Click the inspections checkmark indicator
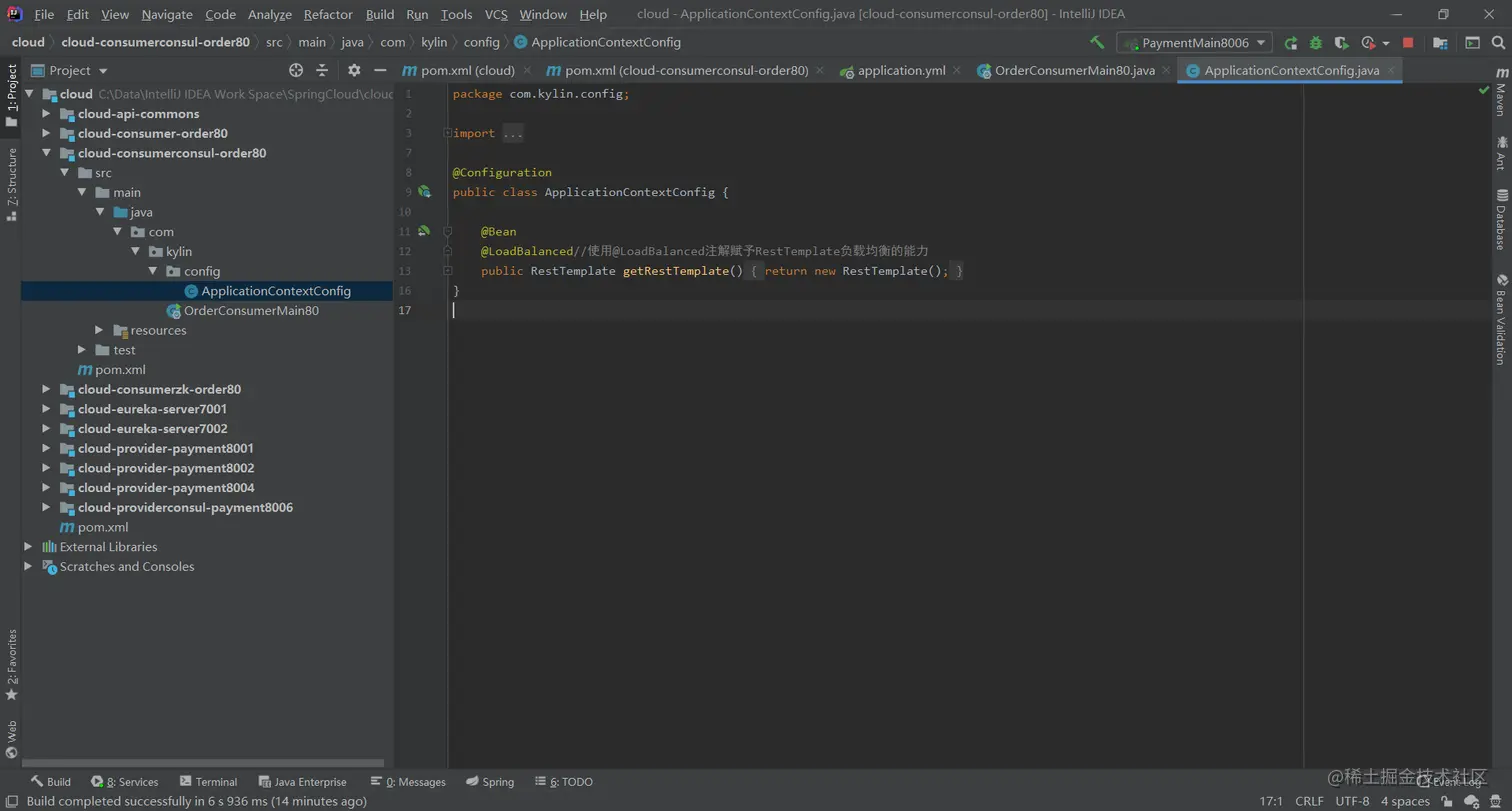This screenshot has height=811, width=1512. click(1483, 90)
